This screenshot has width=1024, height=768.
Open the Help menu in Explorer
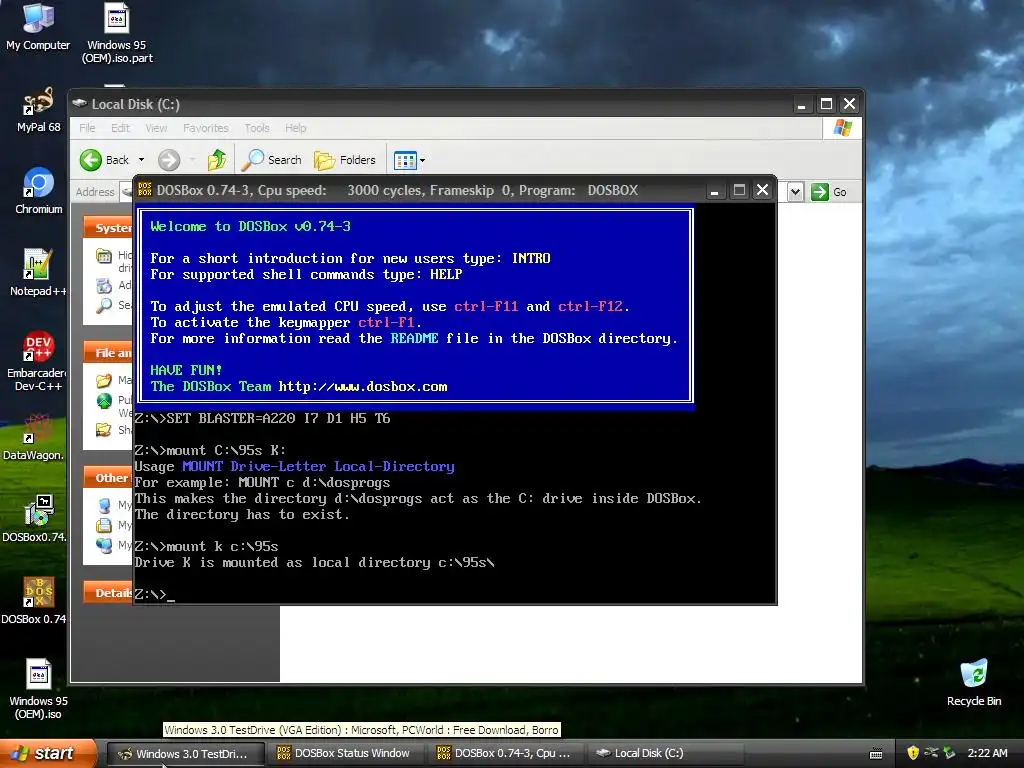(x=295, y=128)
